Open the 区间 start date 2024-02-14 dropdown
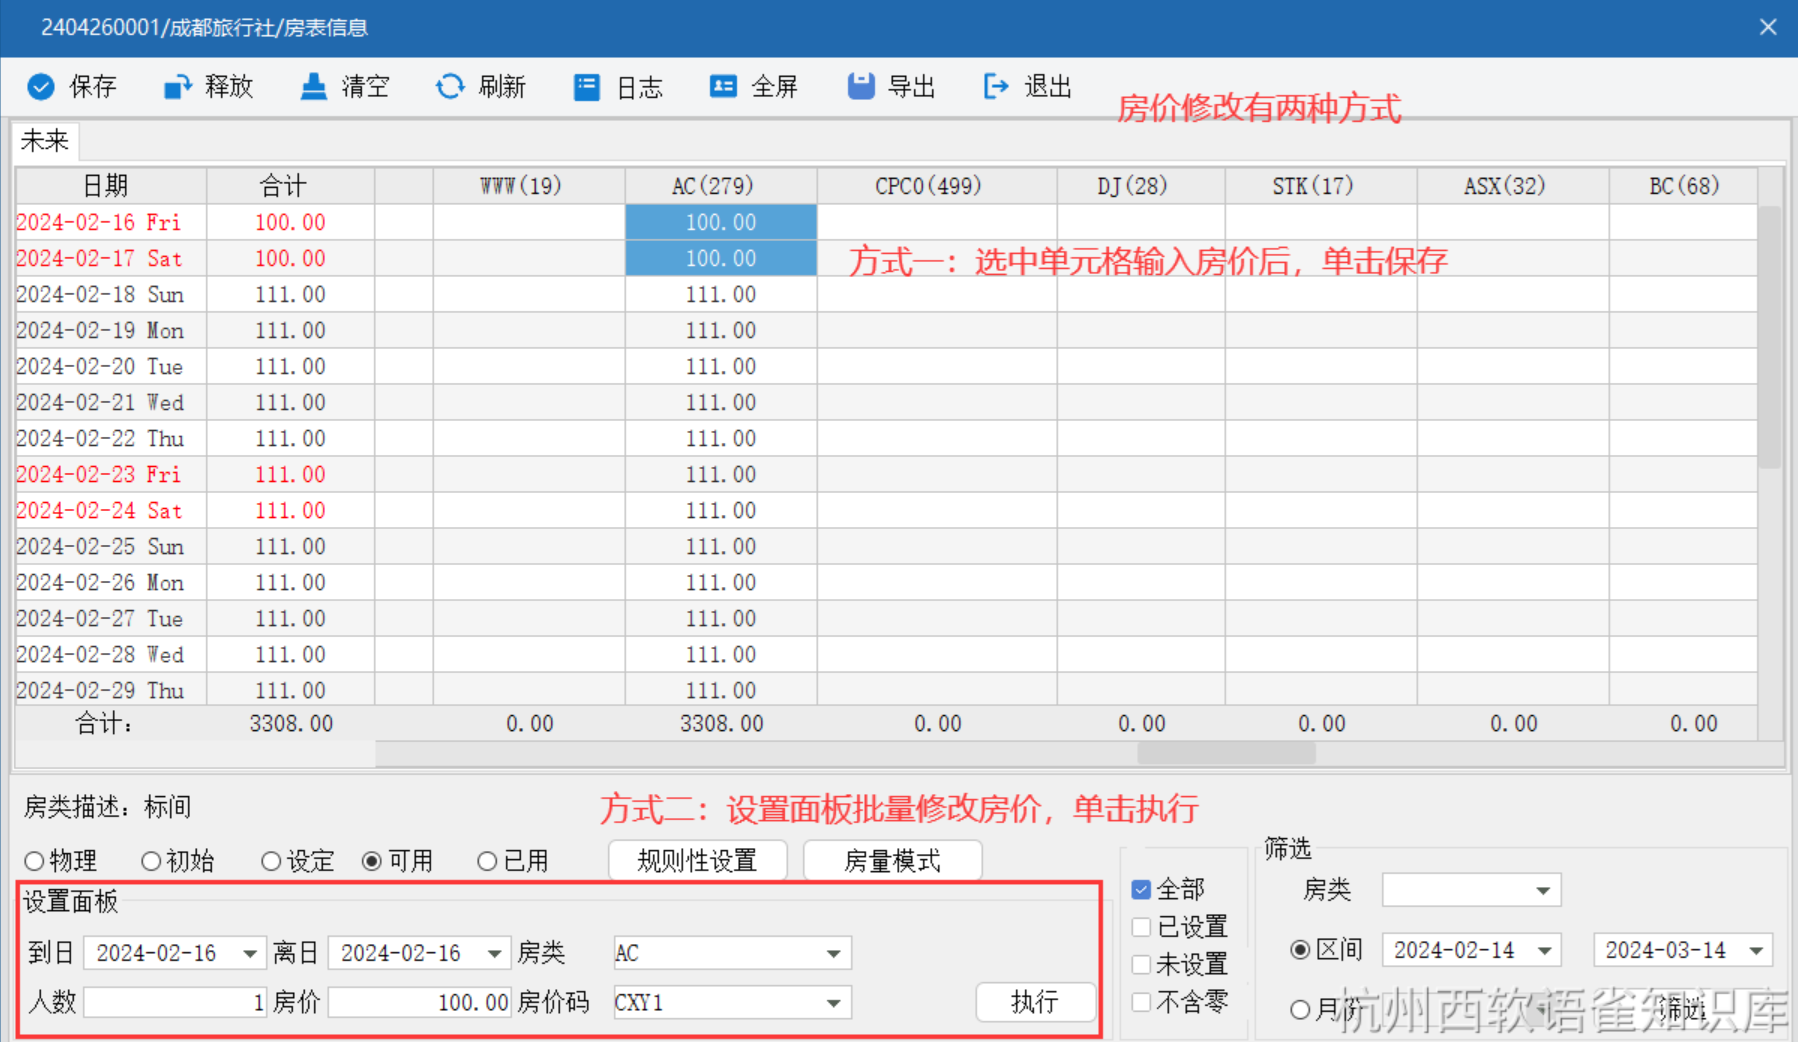The height and width of the screenshot is (1042, 1798). pyautogui.click(x=1545, y=950)
